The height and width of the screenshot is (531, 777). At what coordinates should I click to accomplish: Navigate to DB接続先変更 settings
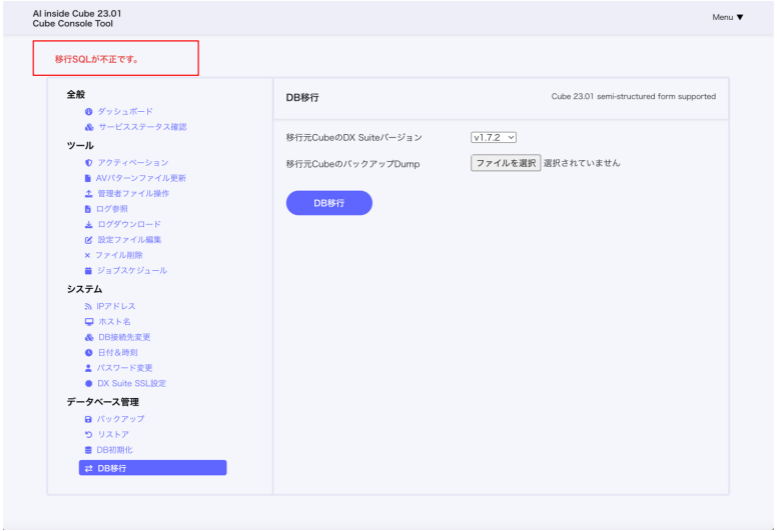(x=123, y=337)
